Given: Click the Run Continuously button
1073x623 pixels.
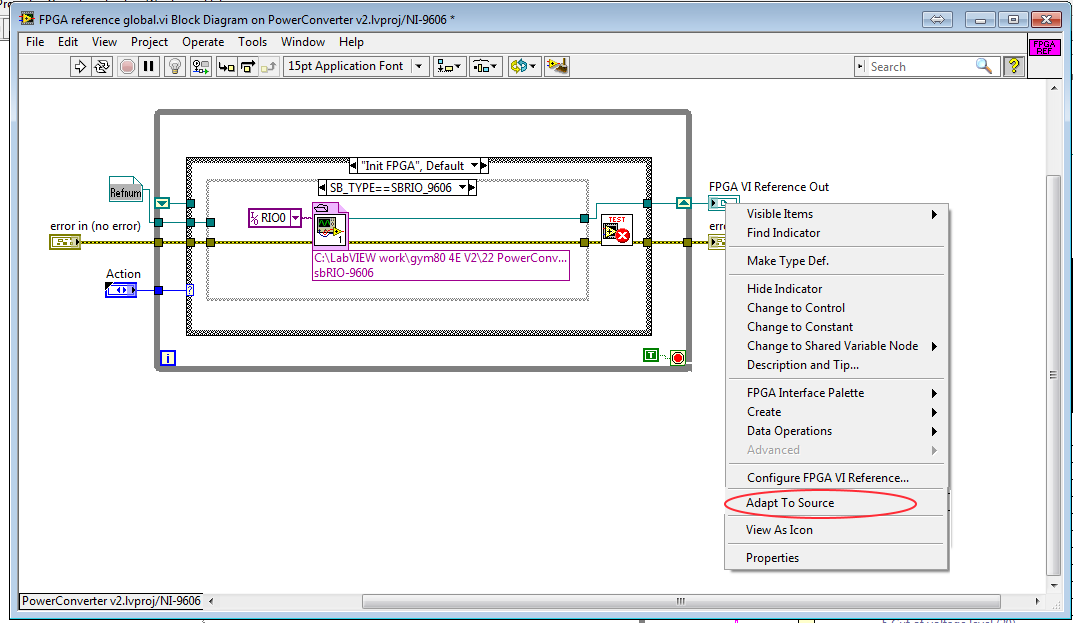Looking at the screenshot, I should [102, 67].
